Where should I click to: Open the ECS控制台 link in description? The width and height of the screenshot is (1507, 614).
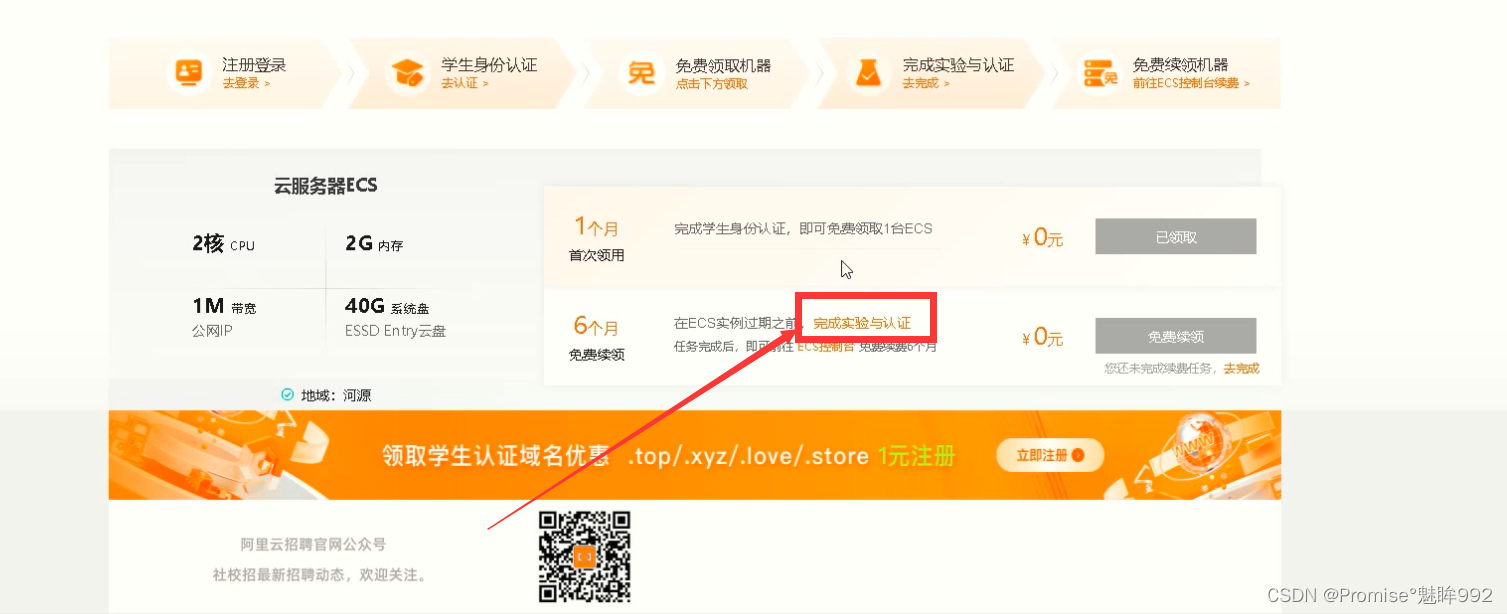pyautogui.click(x=825, y=346)
